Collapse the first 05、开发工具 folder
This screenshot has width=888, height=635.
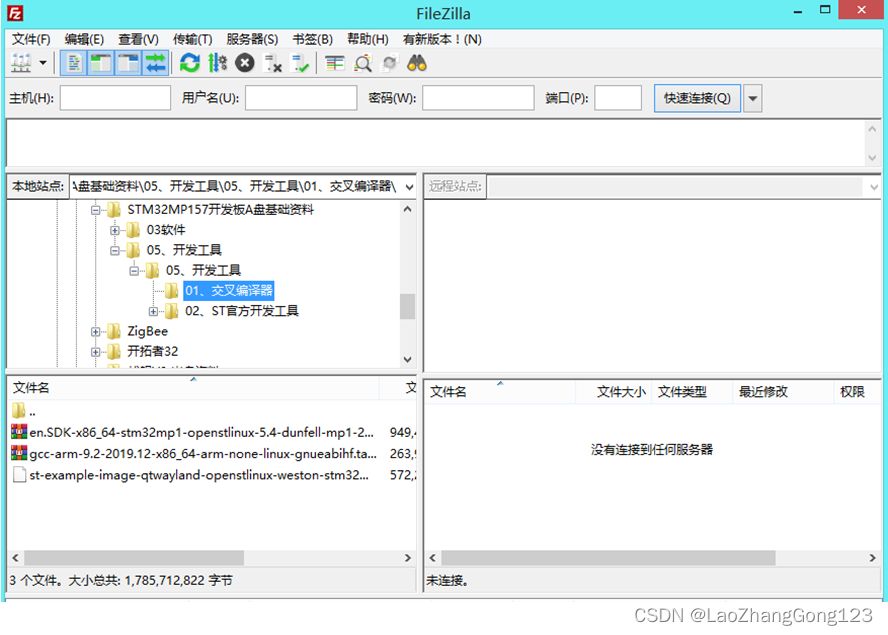114,250
